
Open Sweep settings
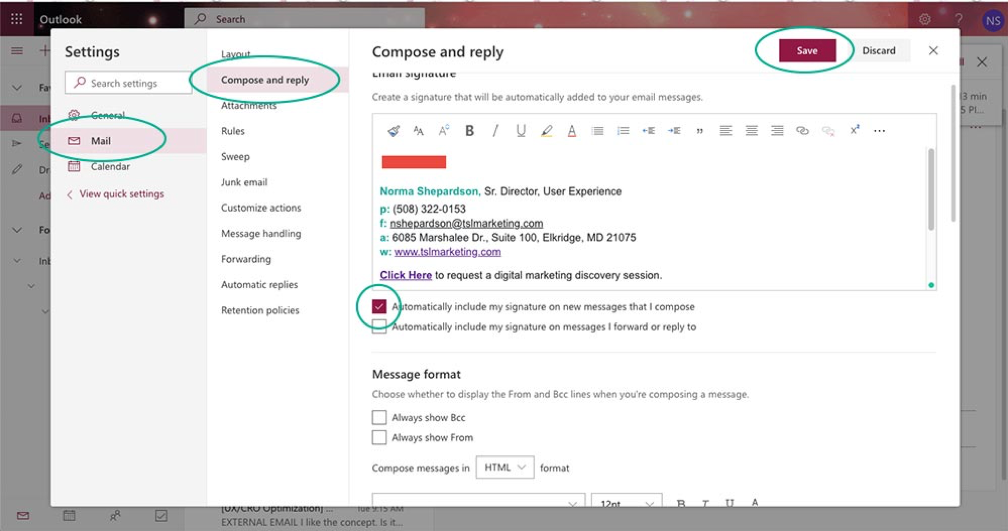[235, 156]
